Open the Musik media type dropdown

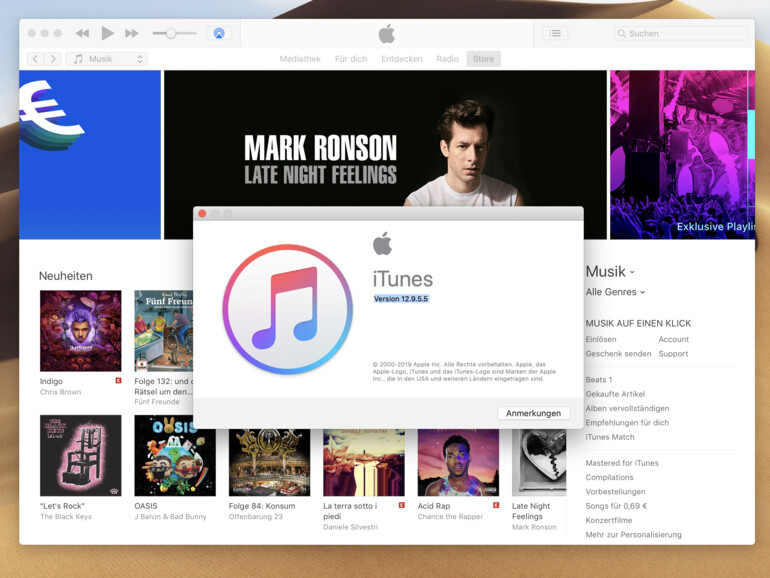tap(107, 59)
